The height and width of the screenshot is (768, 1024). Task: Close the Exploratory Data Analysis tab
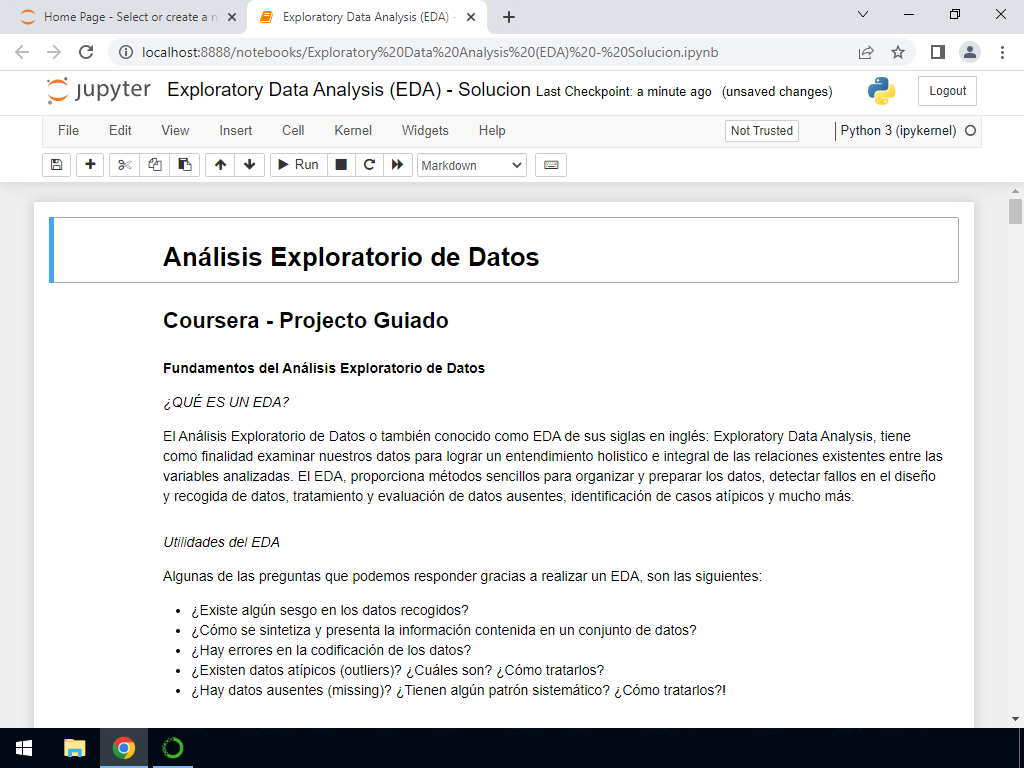click(471, 18)
